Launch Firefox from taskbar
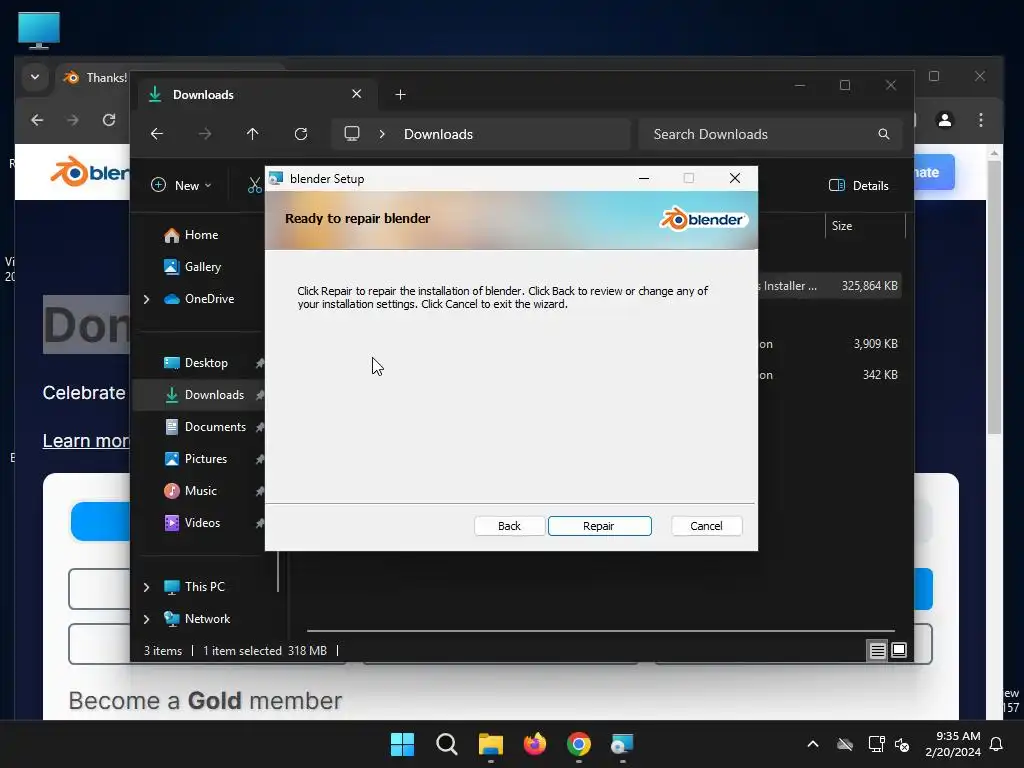1024x768 pixels. [x=535, y=744]
